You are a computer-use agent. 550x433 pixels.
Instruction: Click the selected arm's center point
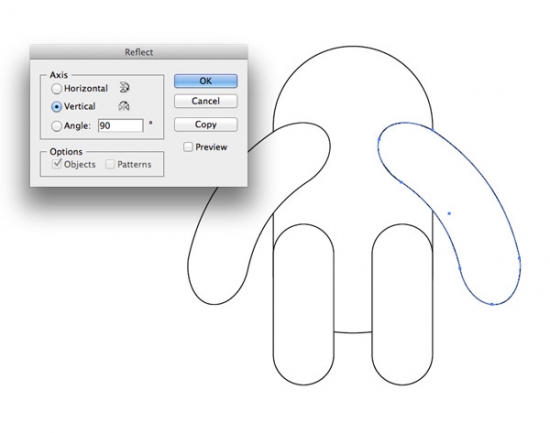point(449,213)
